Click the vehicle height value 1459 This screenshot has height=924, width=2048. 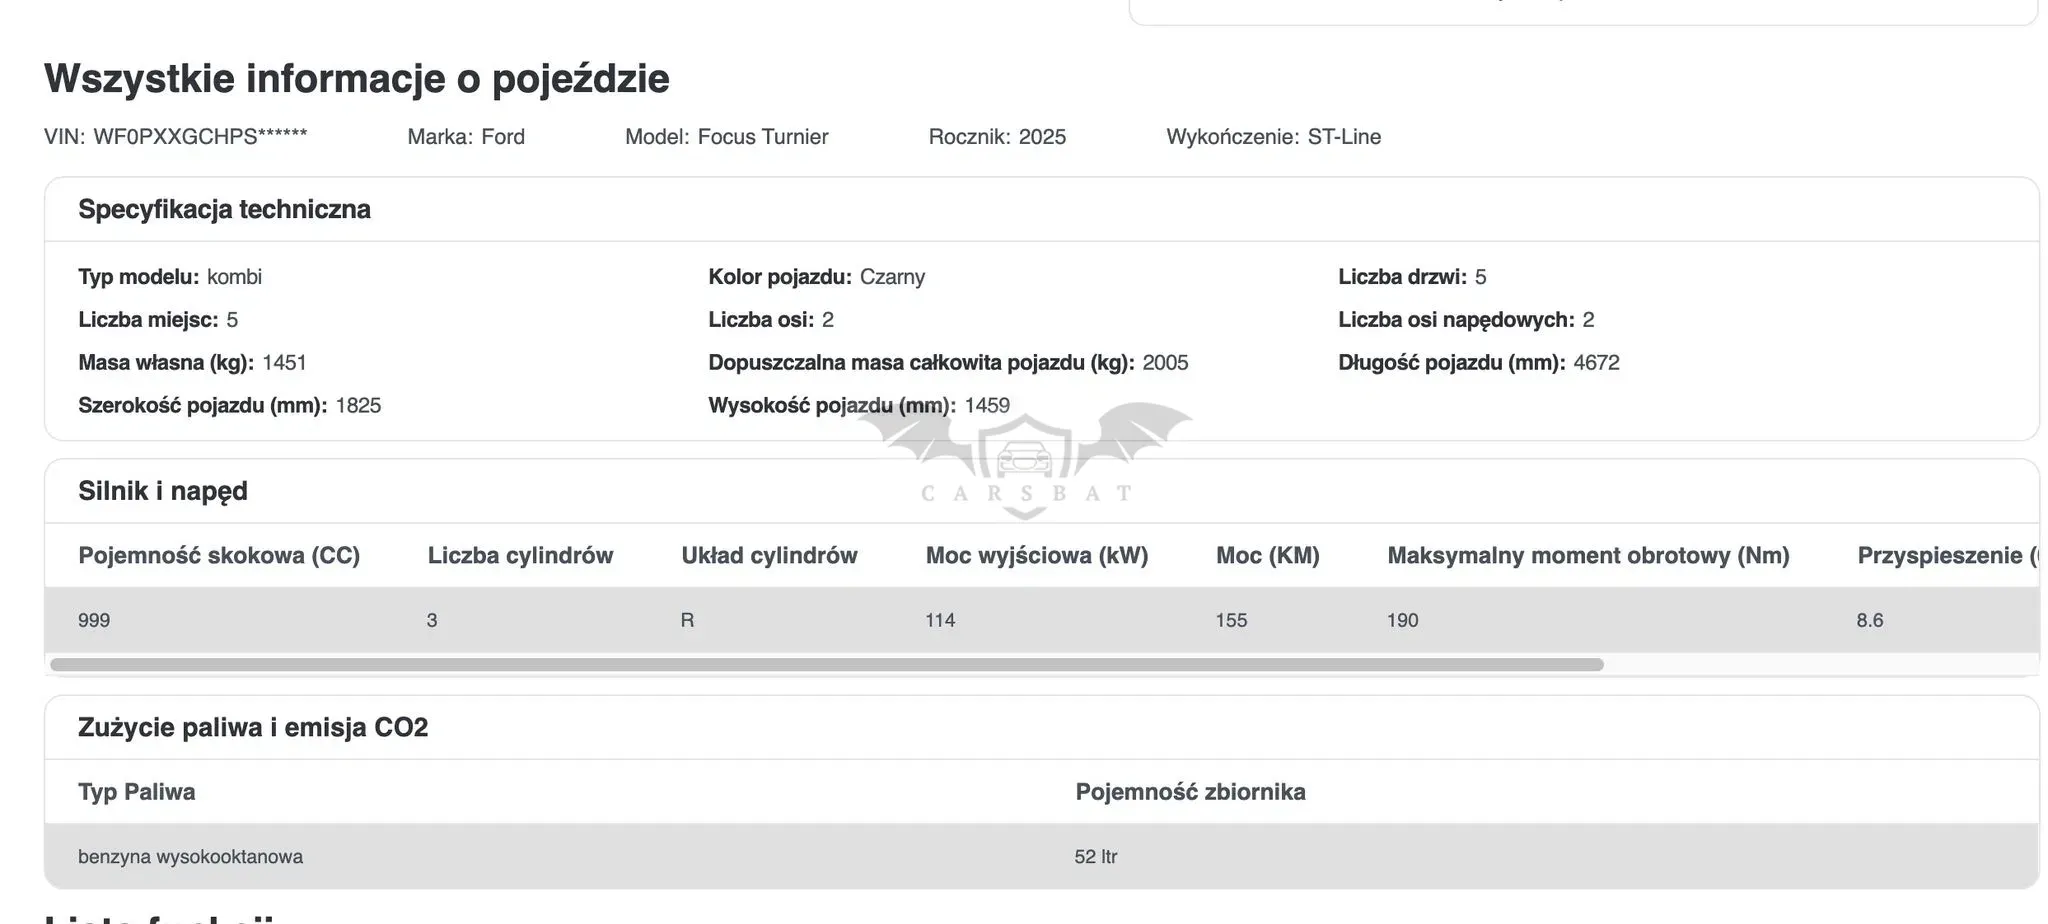point(987,406)
